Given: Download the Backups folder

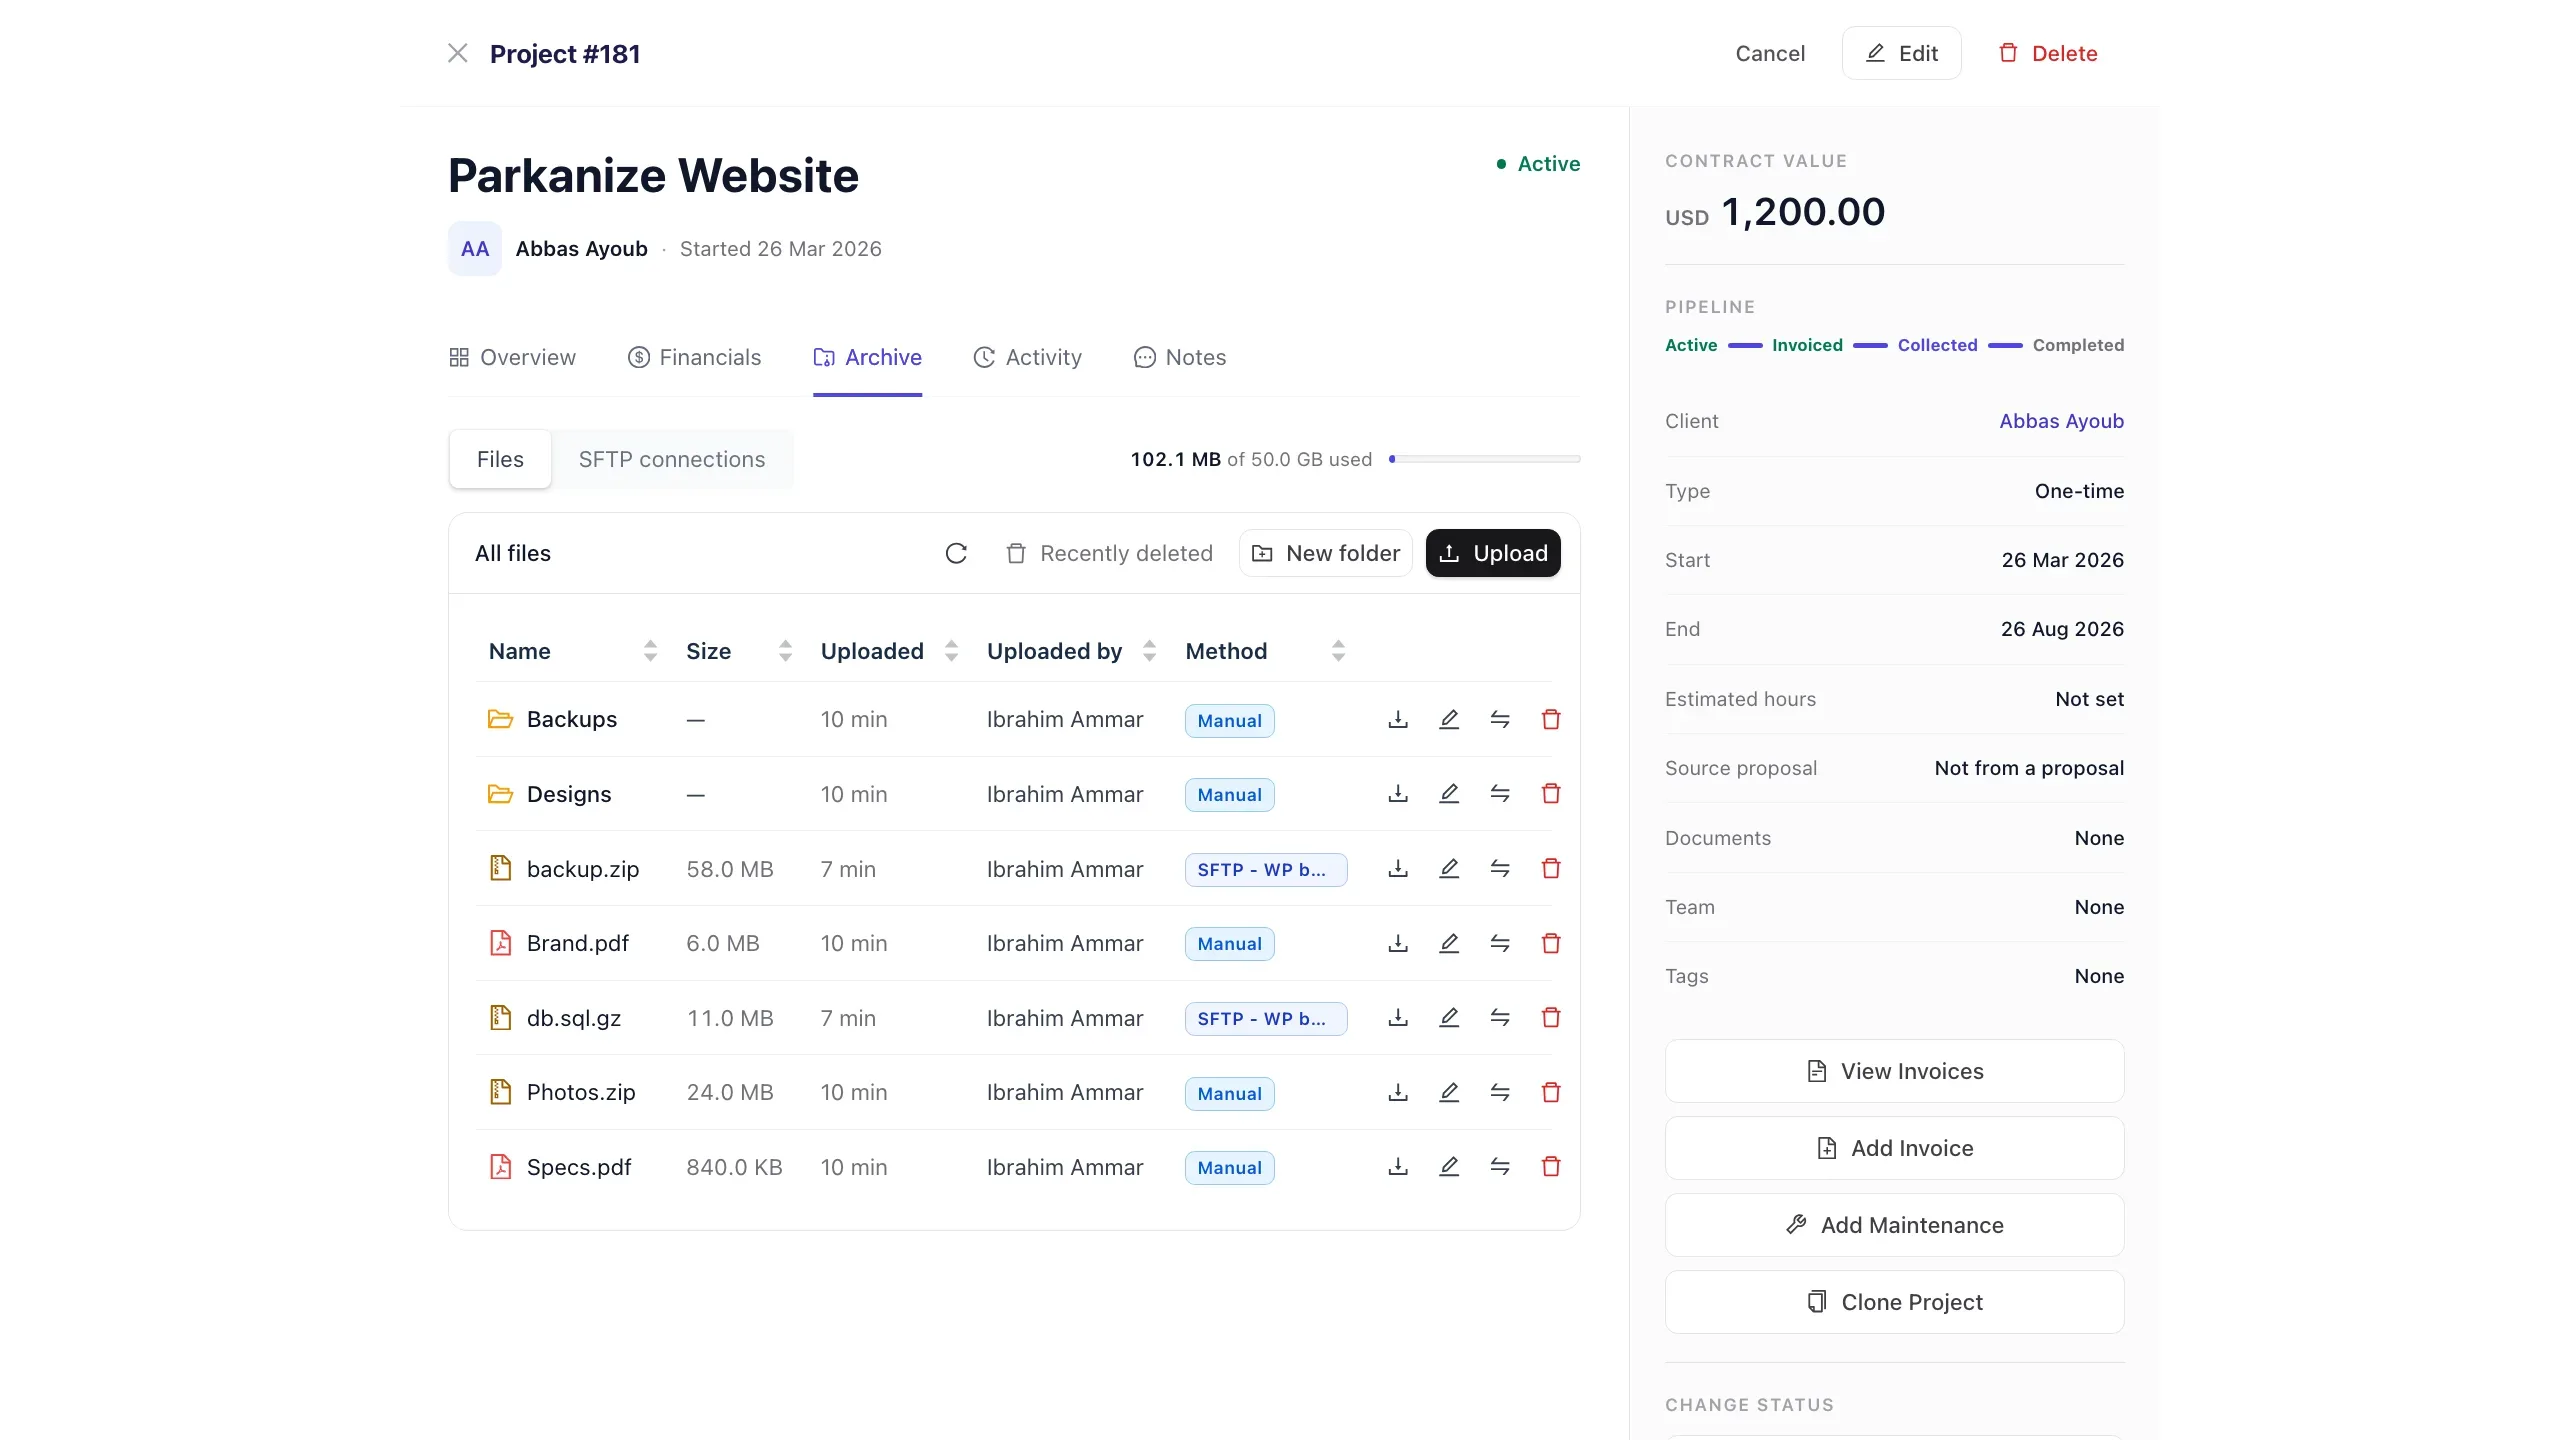Looking at the screenshot, I should tap(1398, 719).
